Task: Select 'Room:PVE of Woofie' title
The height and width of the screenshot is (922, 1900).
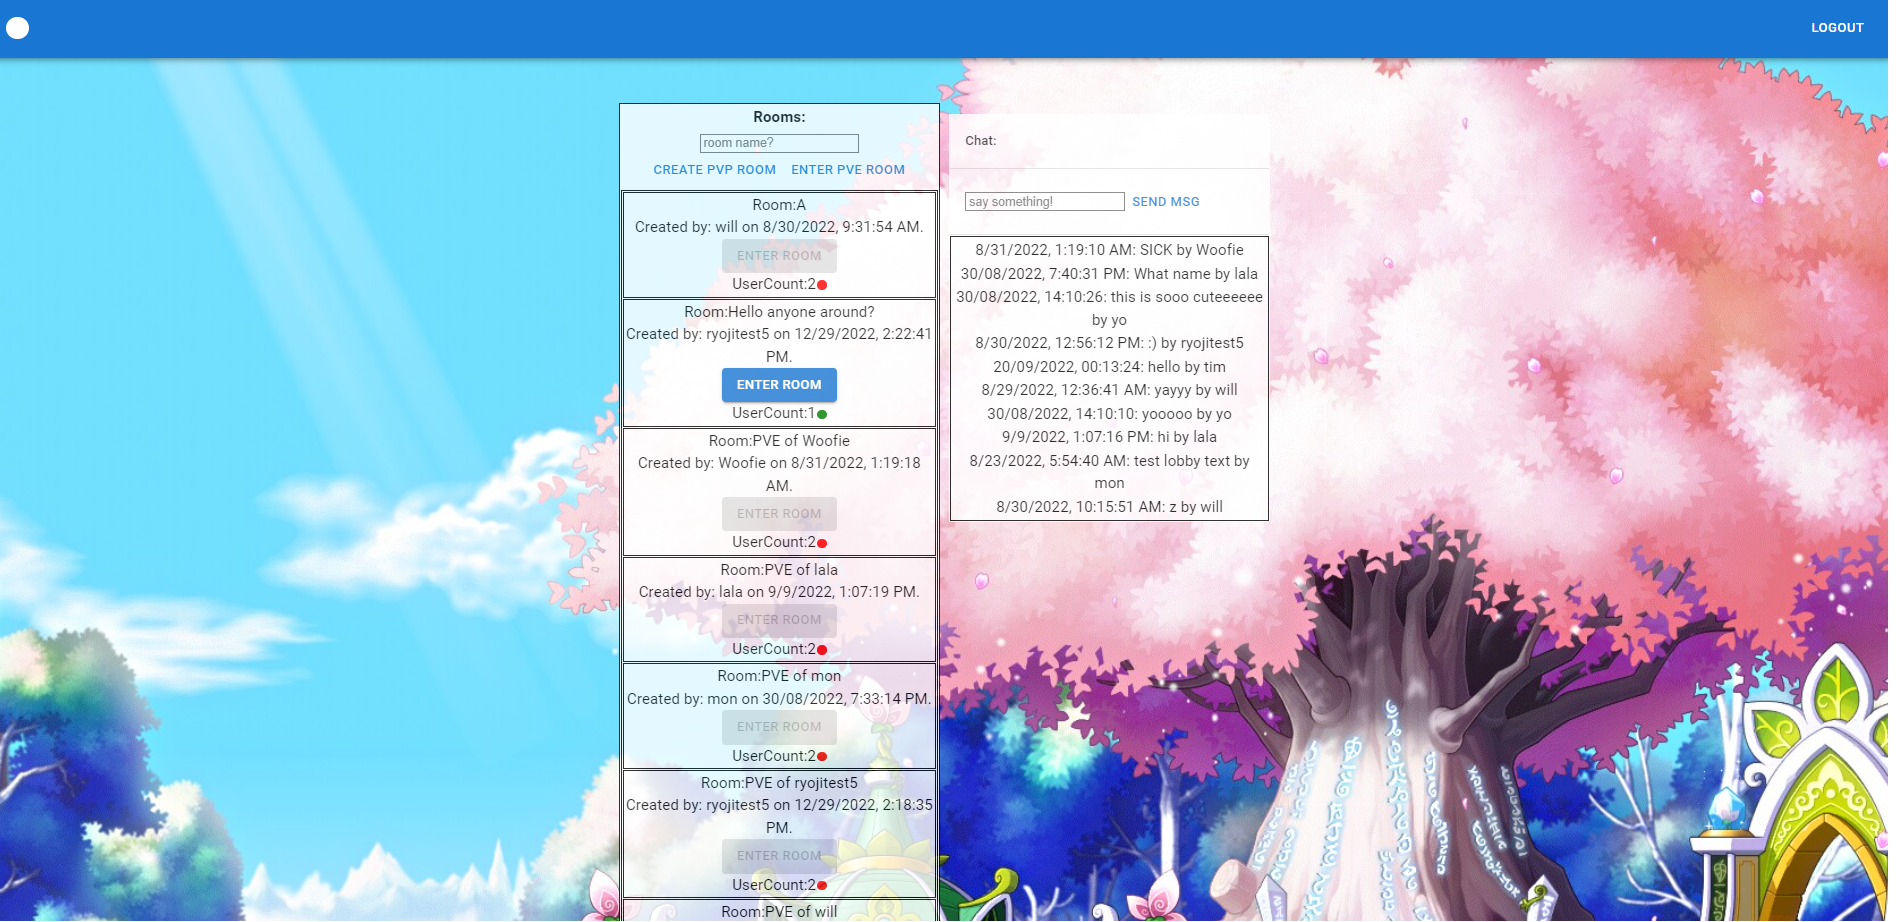Action: [x=779, y=441]
